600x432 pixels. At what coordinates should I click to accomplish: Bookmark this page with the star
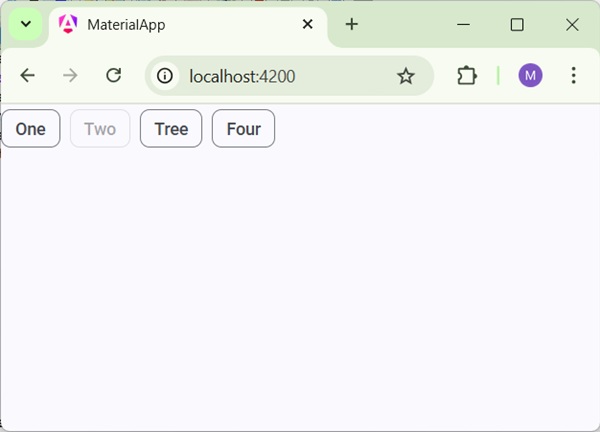pos(405,76)
